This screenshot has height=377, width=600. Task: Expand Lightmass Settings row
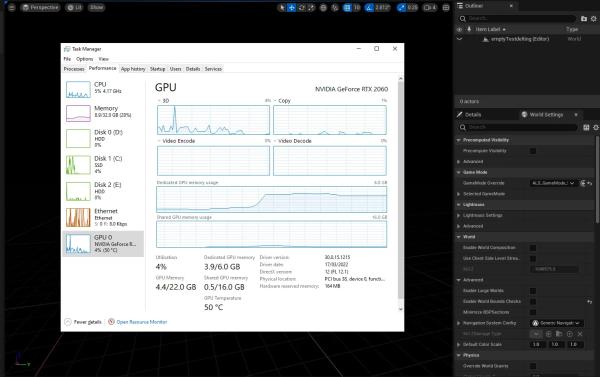click(x=458, y=215)
